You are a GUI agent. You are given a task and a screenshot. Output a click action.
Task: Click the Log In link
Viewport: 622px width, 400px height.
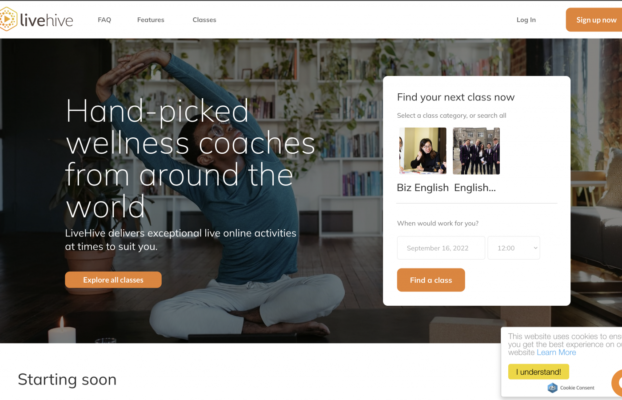(x=526, y=20)
